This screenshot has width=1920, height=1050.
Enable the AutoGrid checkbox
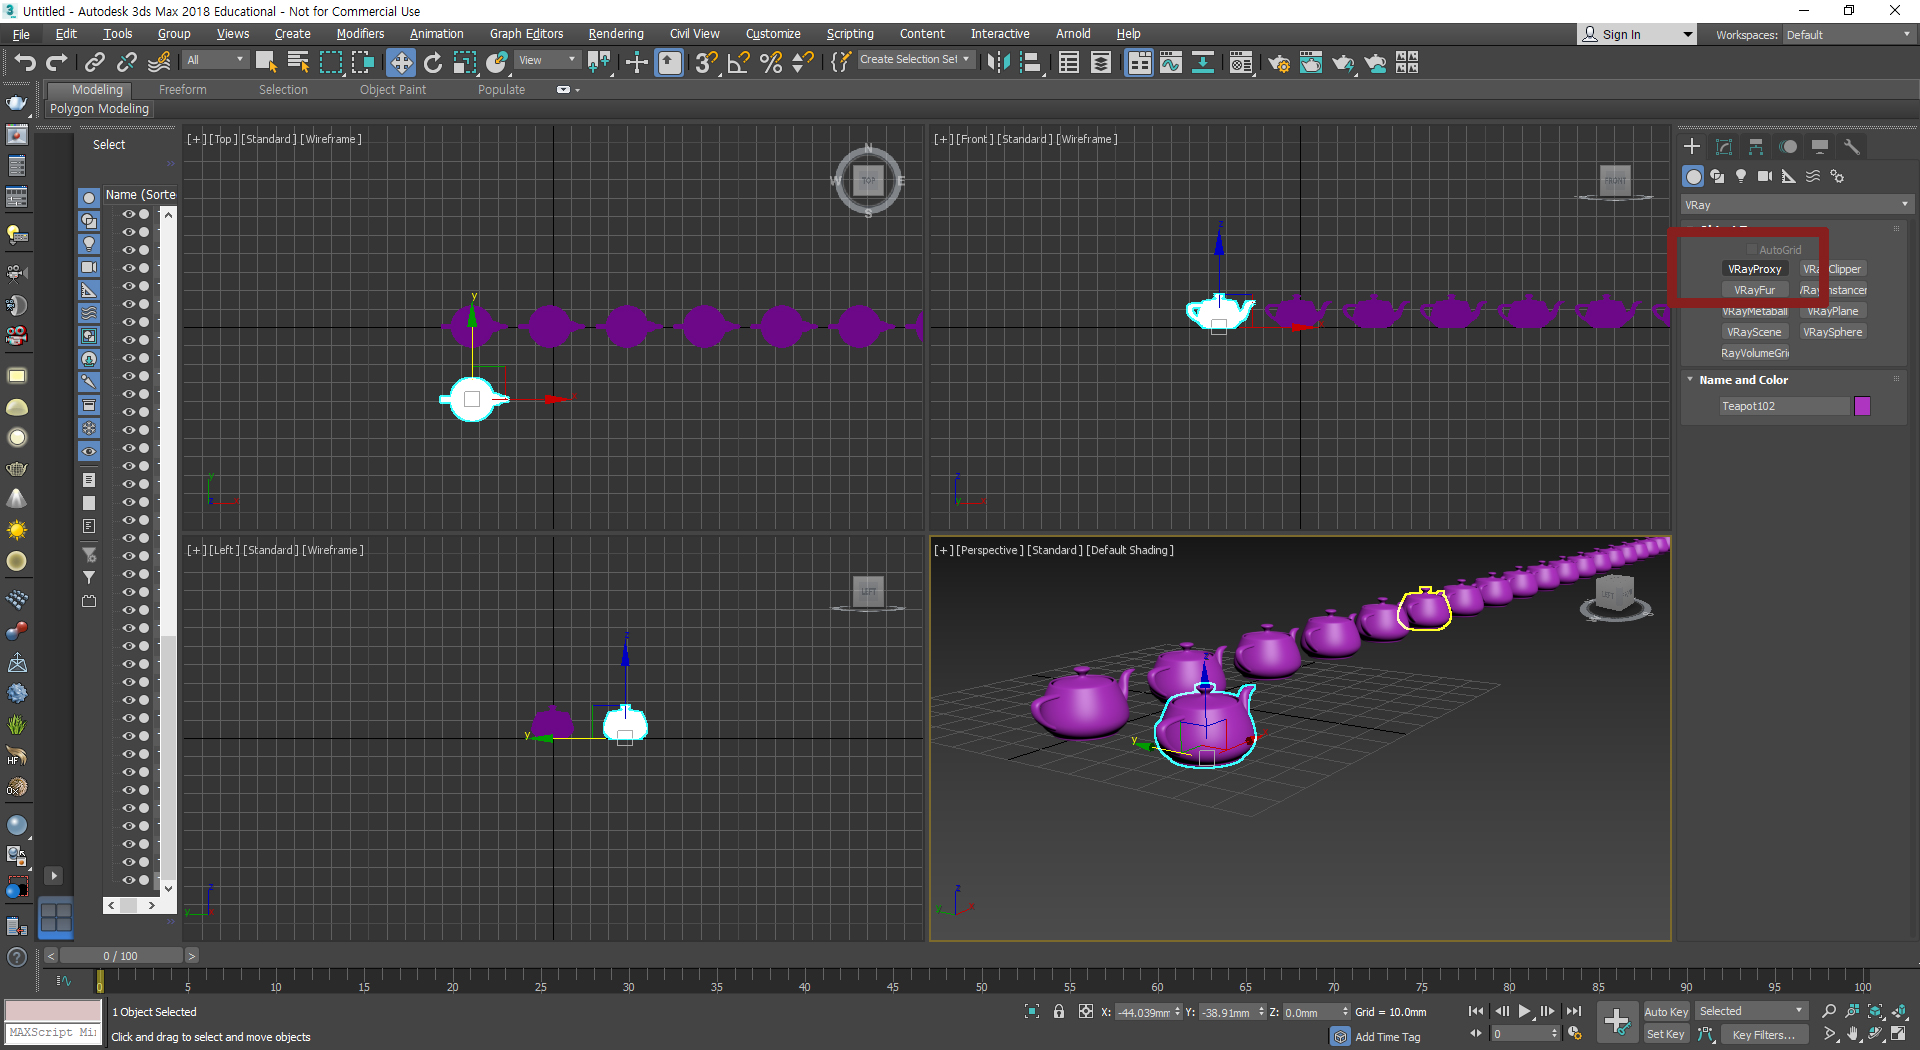1752,250
